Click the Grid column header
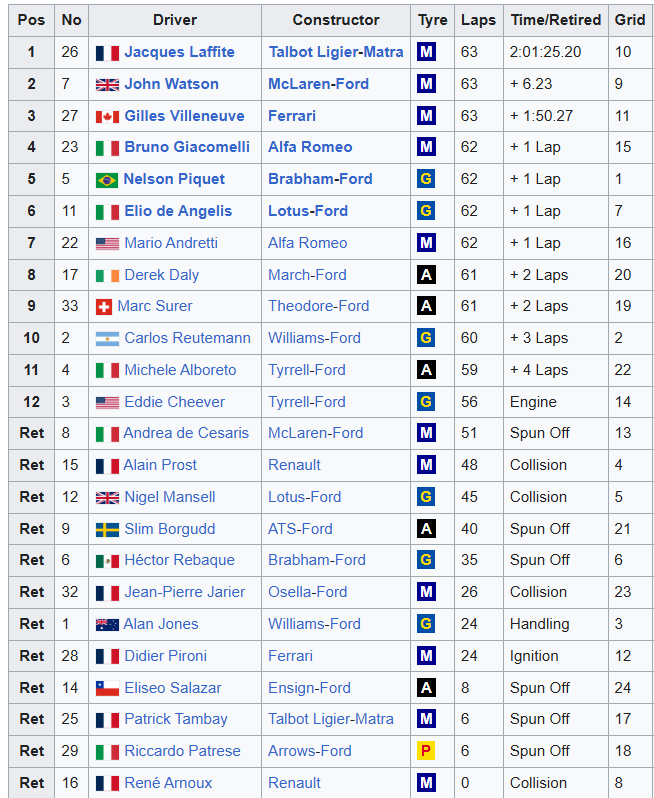Screen dimensions: 654x798 point(630,20)
